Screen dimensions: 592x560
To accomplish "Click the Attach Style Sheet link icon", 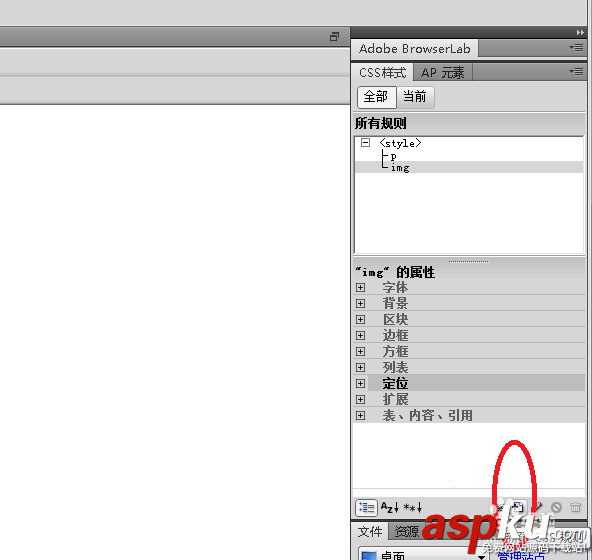I will (500, 508).
